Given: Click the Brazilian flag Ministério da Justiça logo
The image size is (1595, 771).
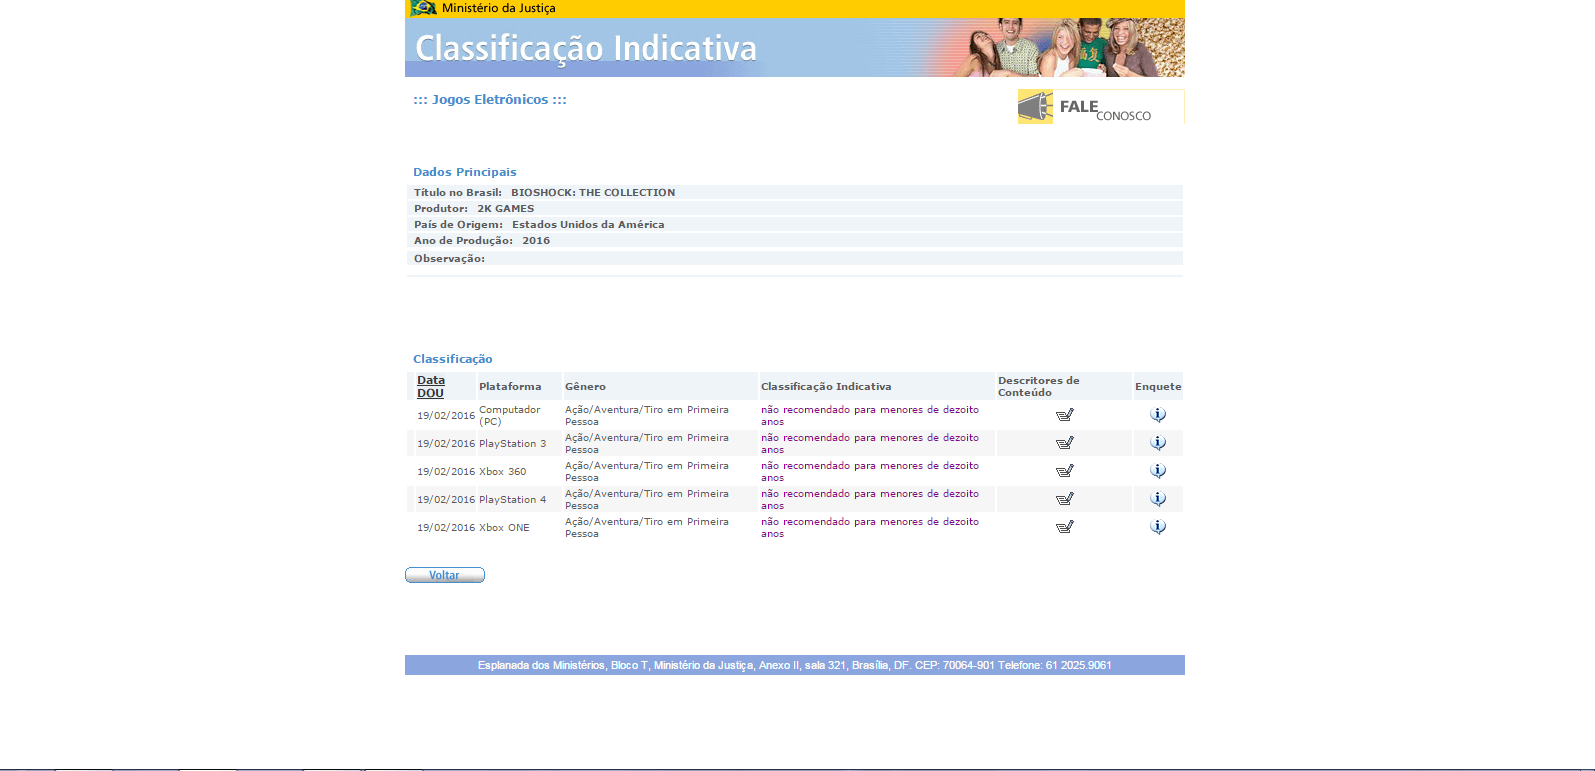Looking at the screenshot, I should (424, 8).
